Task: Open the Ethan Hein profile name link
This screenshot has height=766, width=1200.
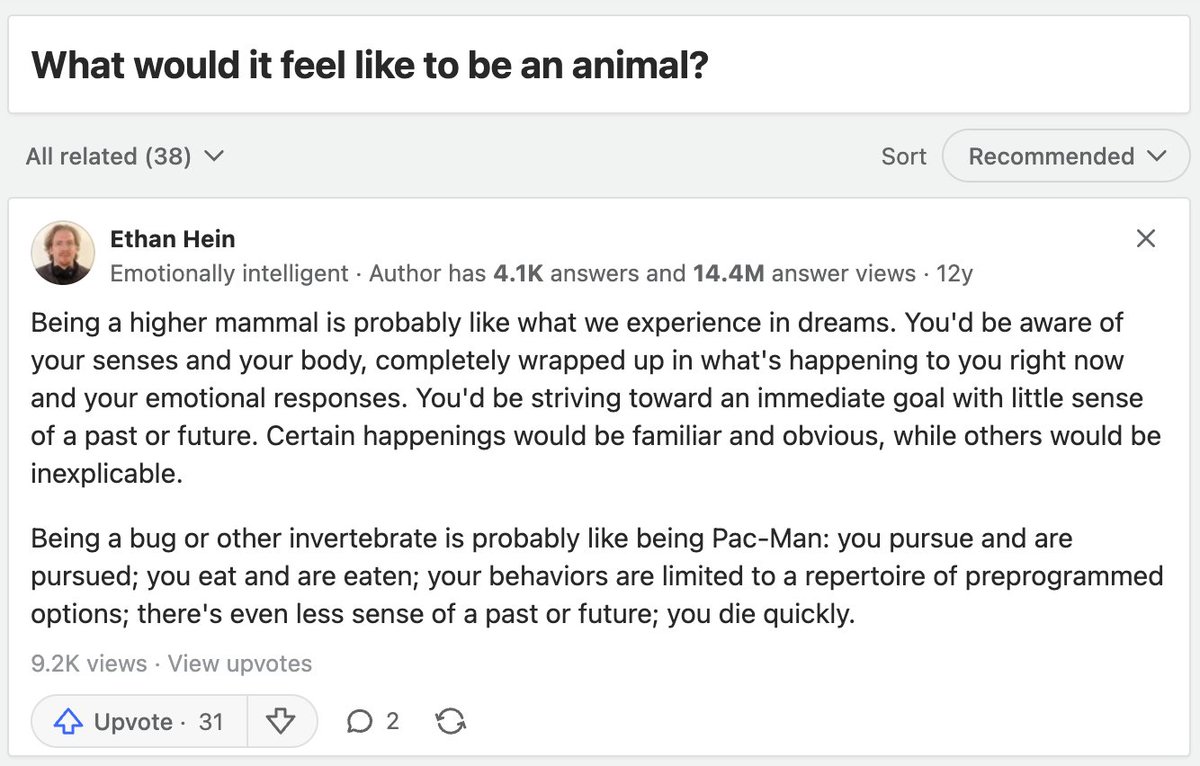Action: (x=172, y=239)
